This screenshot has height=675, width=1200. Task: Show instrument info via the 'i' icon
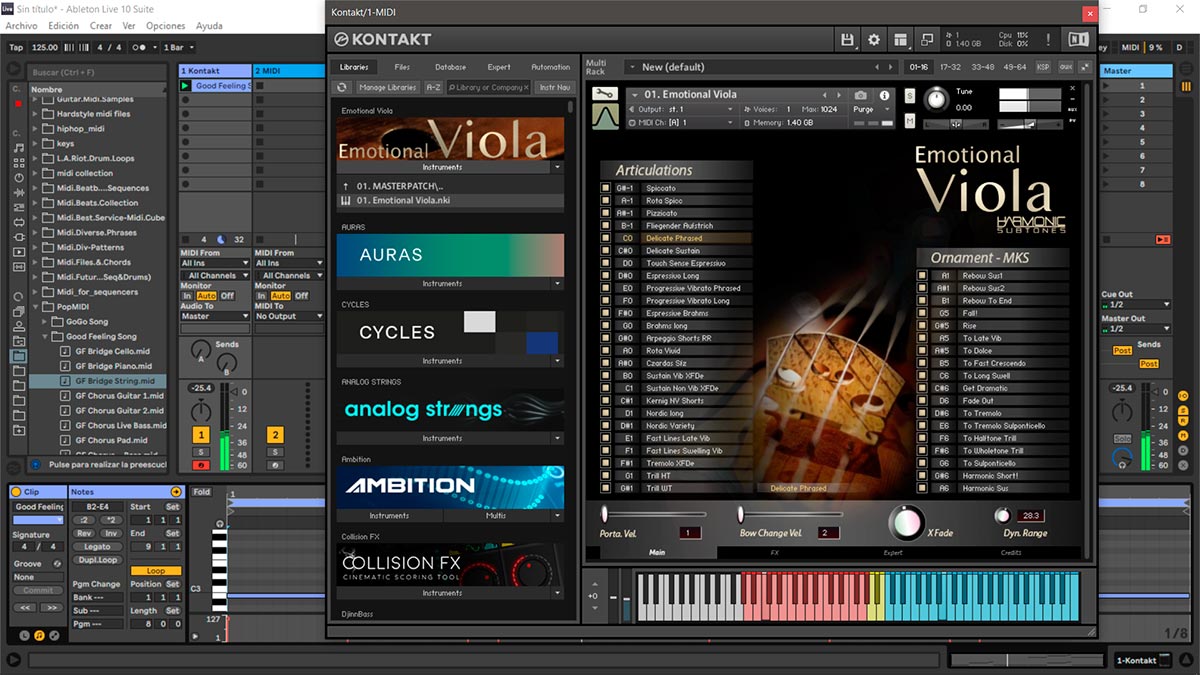coord(884,95)
